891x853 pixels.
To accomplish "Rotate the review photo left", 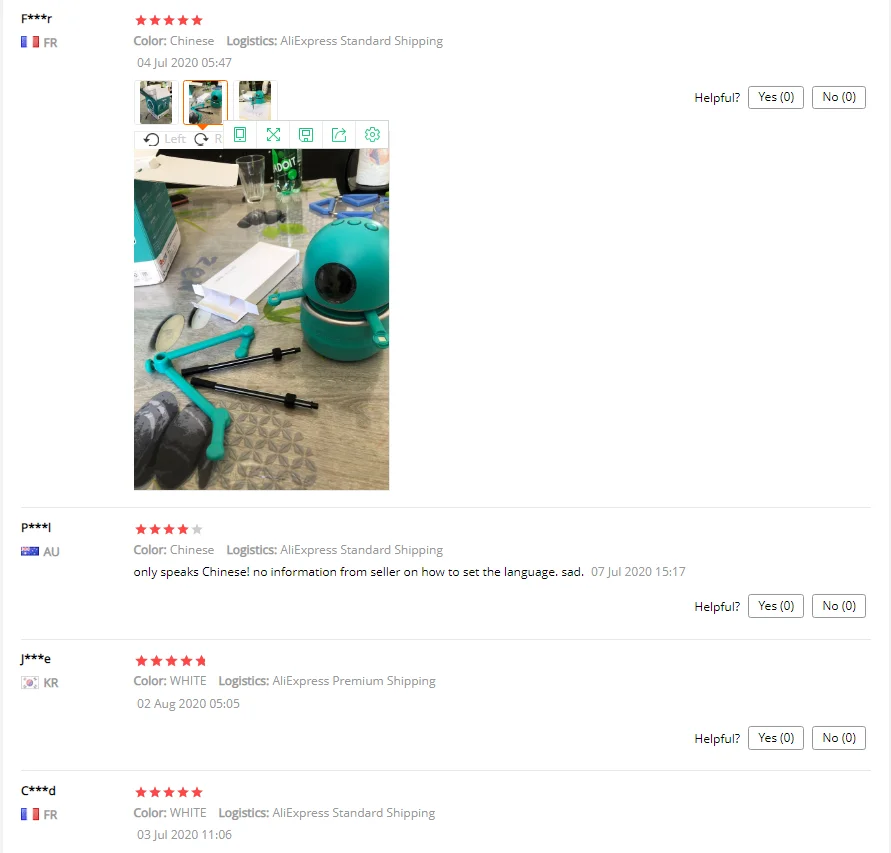I will 165,139.
